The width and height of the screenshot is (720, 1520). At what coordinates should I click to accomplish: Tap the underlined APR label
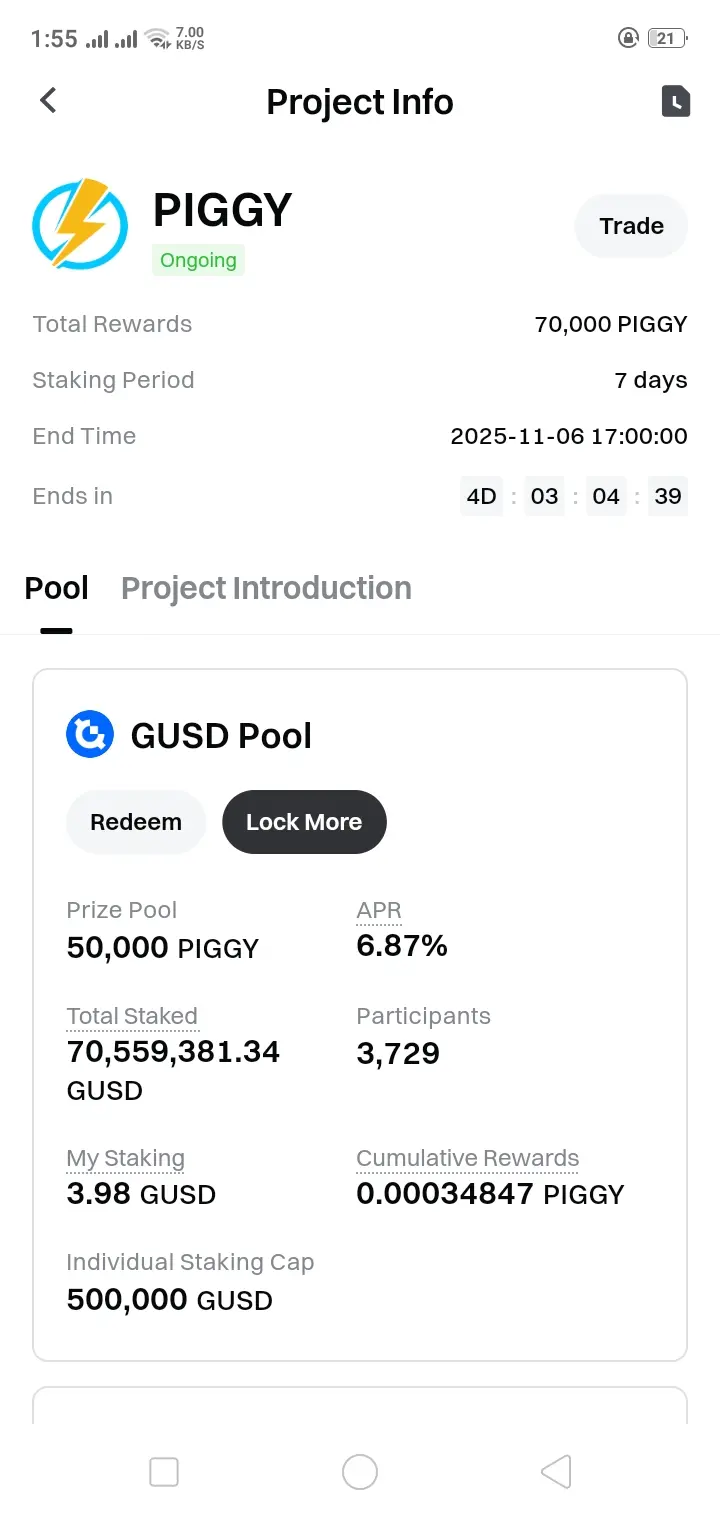point(379,910)
